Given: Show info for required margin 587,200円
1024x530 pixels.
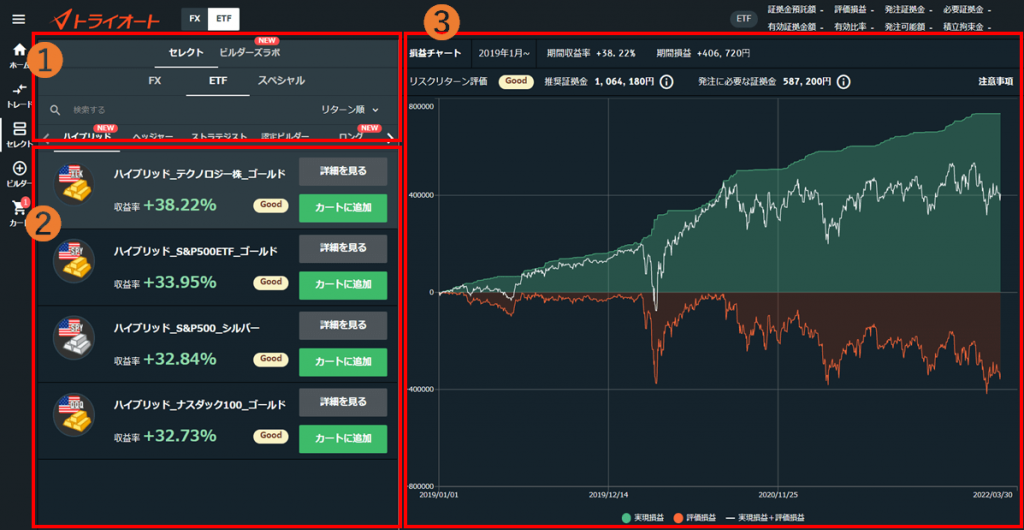Looking at the screenshot, I should [x=843, y=82].
